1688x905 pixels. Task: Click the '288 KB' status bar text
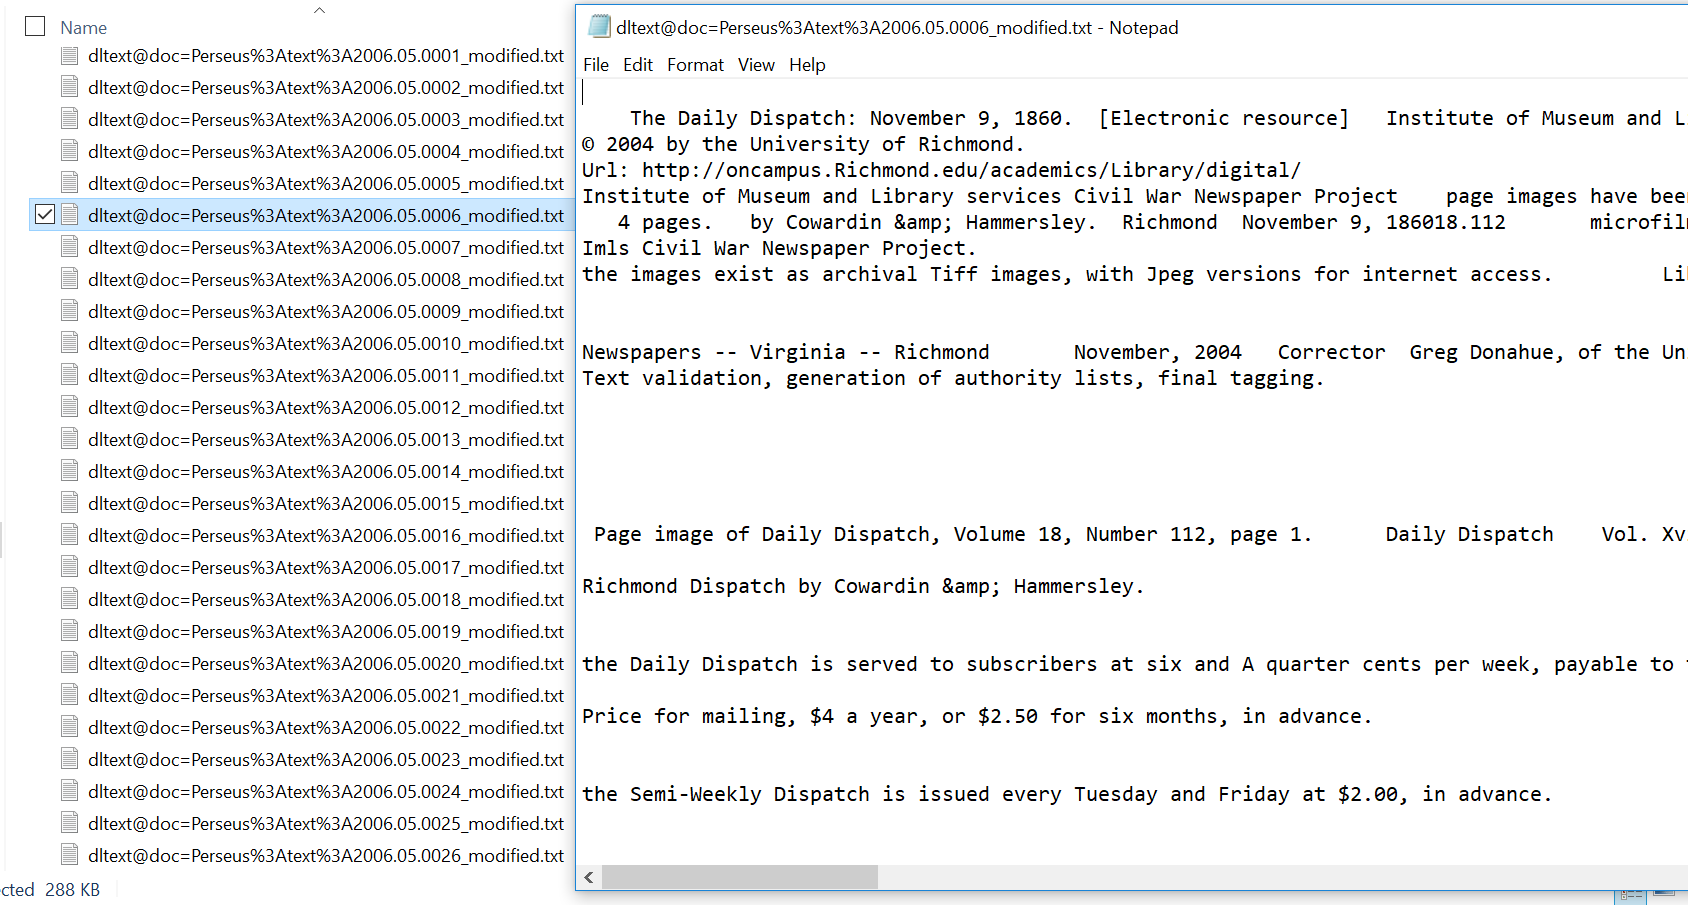click(72, 889)
